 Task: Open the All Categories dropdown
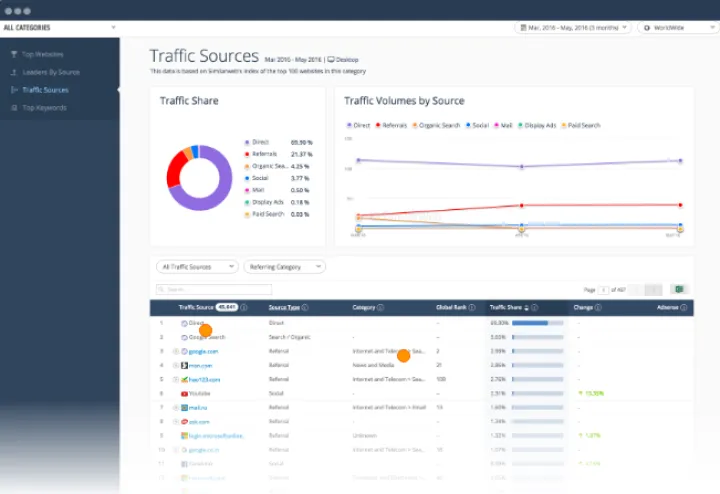pyautogui.click(x=58, y=27)
